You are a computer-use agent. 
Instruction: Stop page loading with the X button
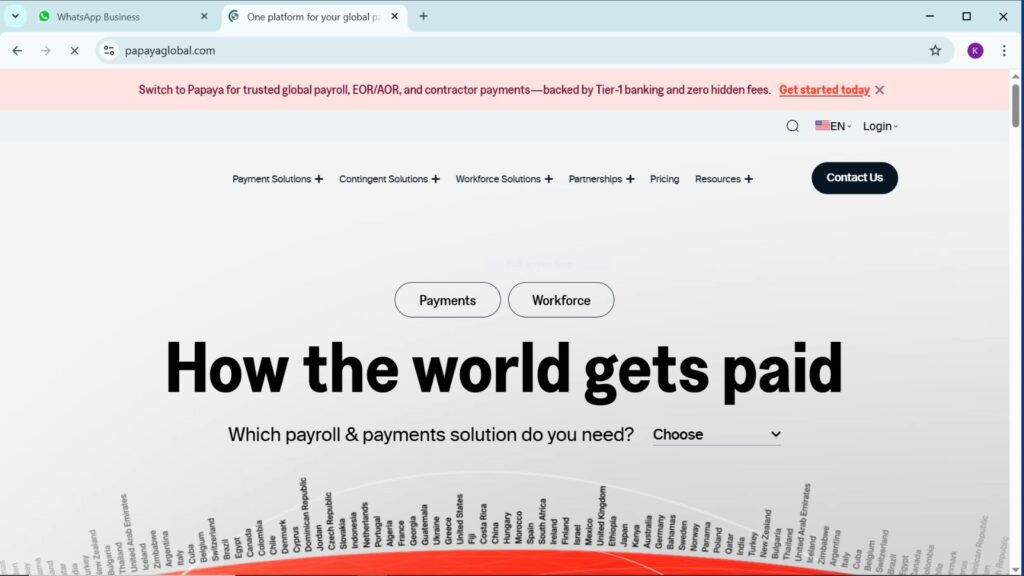click(74, 50)
